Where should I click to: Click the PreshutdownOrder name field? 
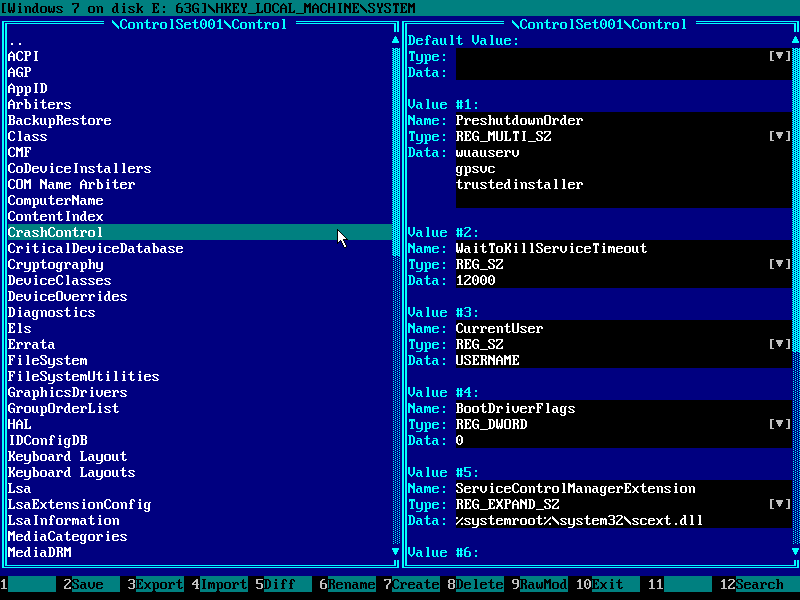point(623,120)
